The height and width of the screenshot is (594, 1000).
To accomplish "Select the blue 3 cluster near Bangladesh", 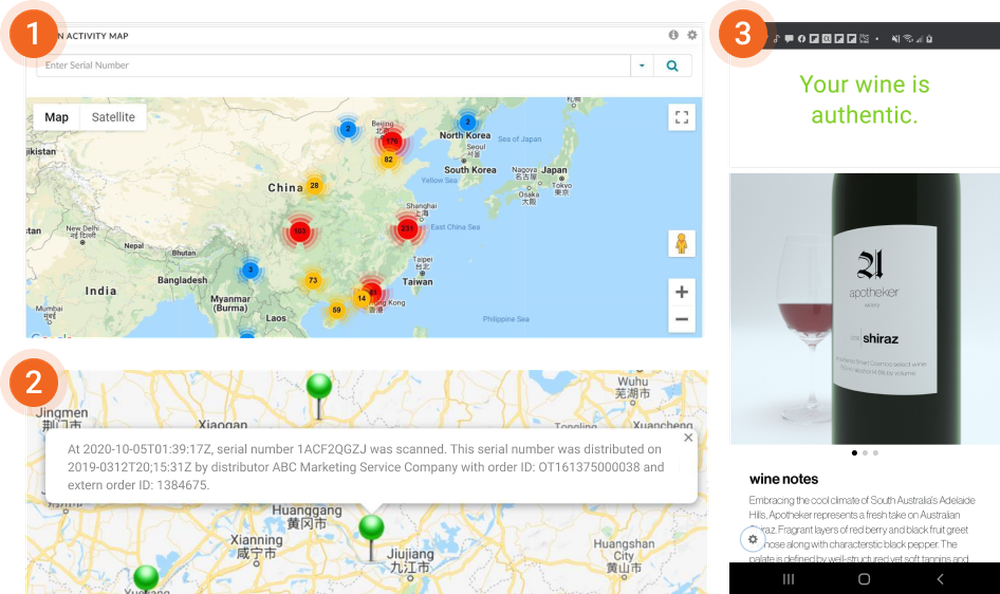I will point(251,269).
